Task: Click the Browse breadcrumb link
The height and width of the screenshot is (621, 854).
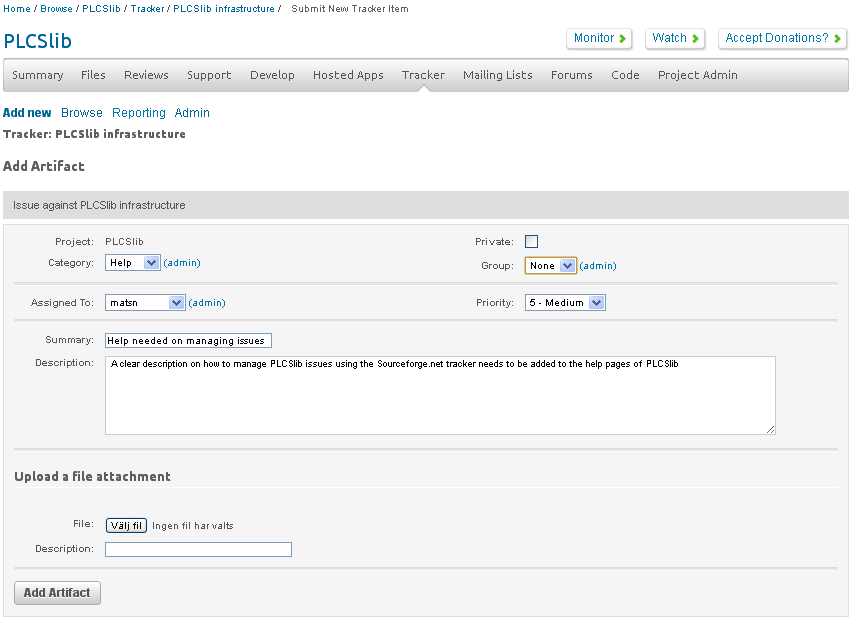Action: pos(56,9)
